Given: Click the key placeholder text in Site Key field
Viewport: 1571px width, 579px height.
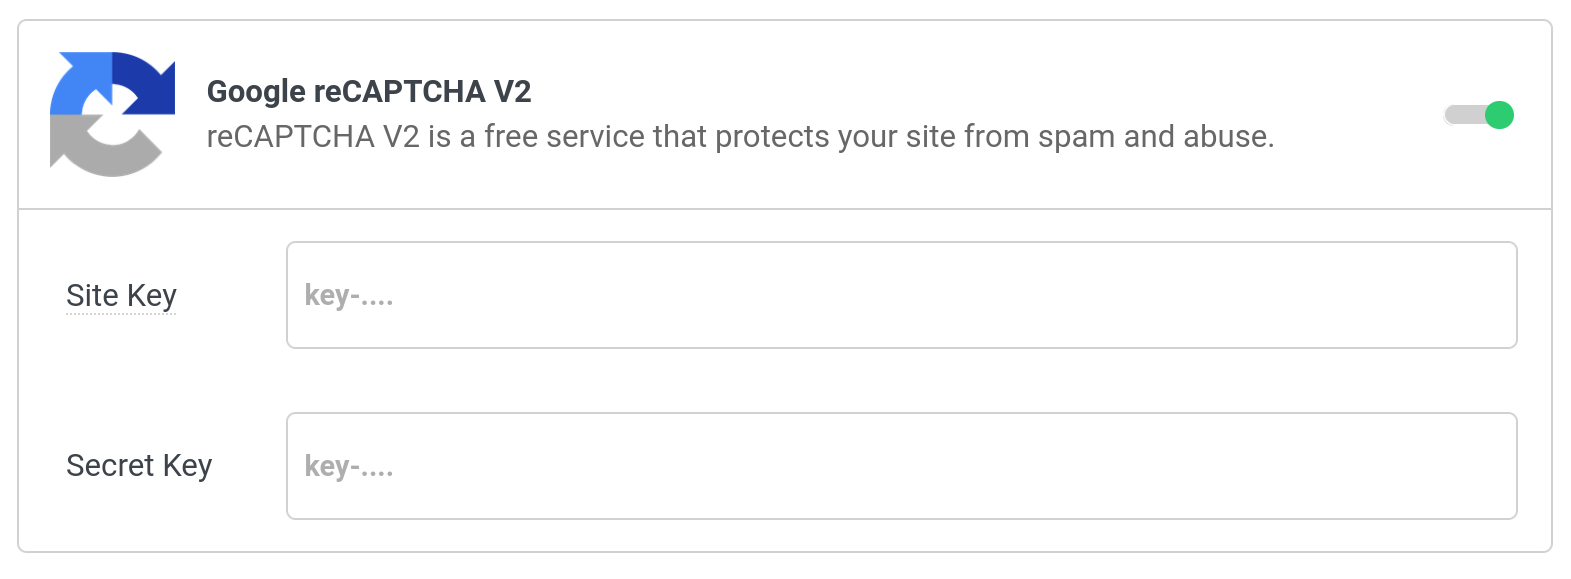Looking at the screenshot, I should point(349,295).
